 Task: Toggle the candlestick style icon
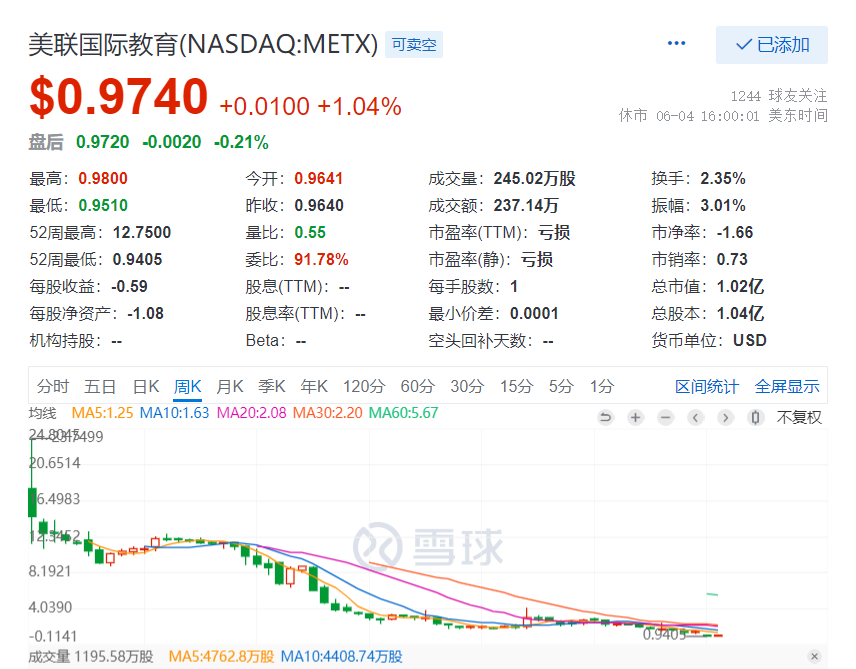click(x=756, y=418)
